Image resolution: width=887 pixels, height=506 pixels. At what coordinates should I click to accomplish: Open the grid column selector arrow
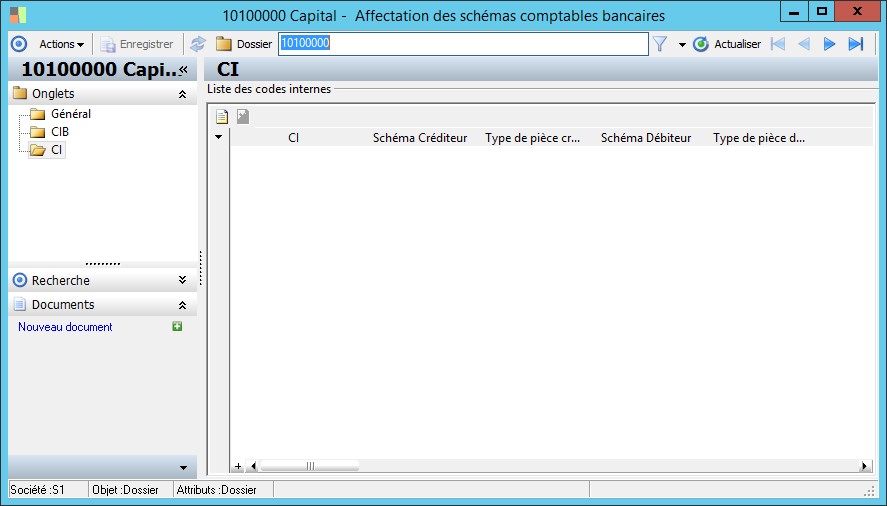(x=218, y=137)
